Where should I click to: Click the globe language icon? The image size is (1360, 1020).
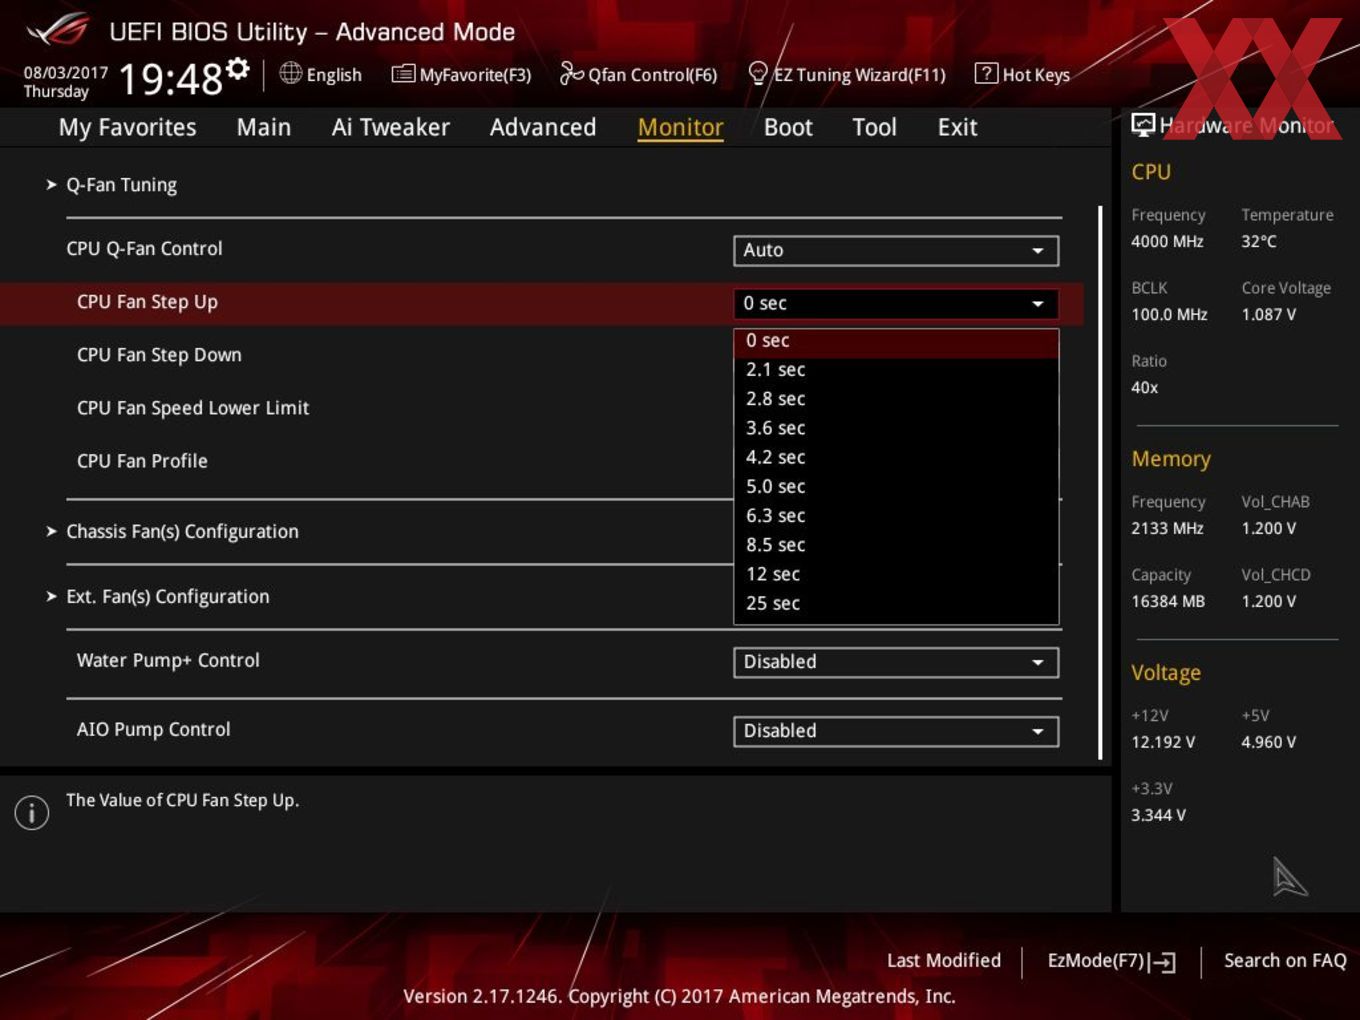[290, 73]
